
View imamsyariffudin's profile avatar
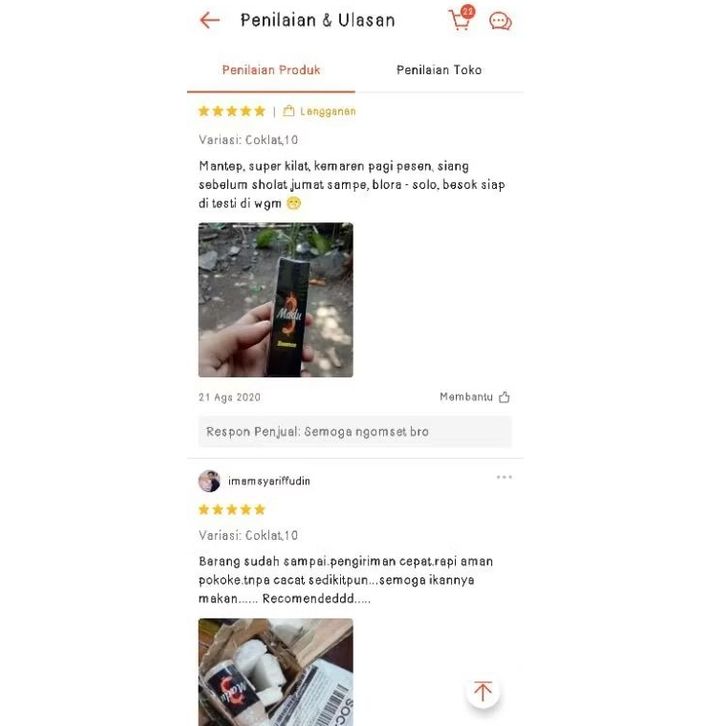[x=209, y=481]
